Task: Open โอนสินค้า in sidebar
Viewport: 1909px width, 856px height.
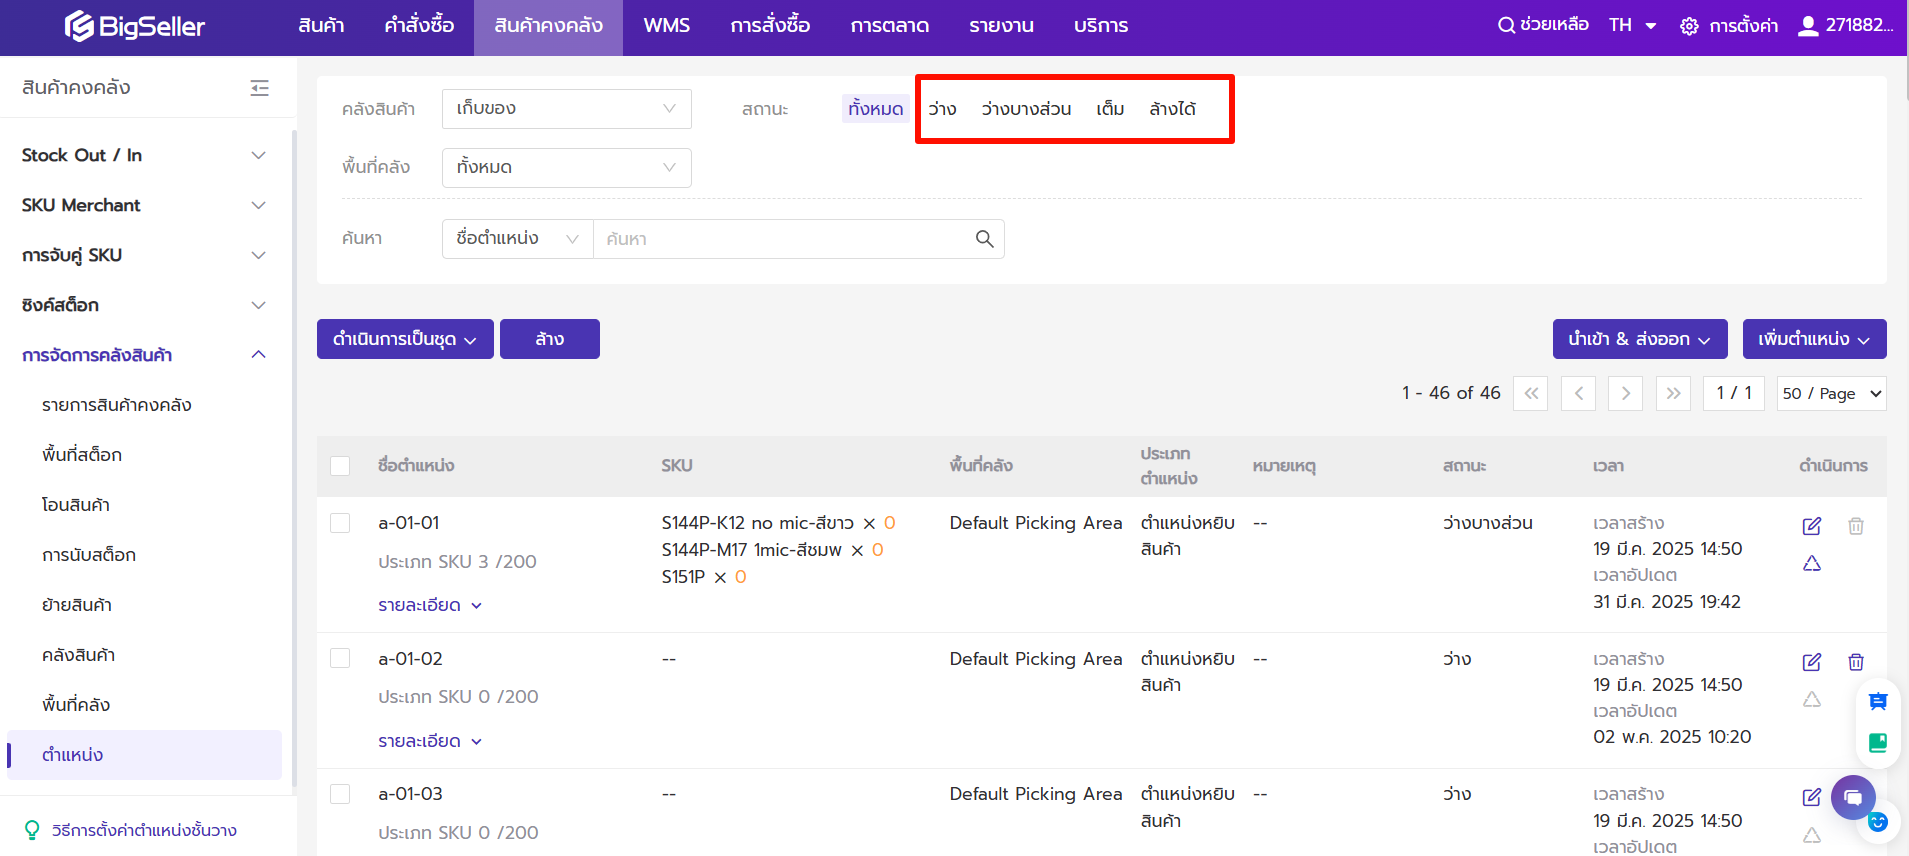Action: click(76, 505)
